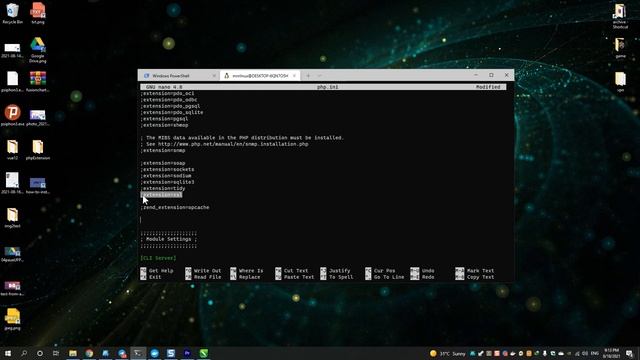
Task: Open the Recycle Bin desktop icon
Action: coord(12,13)
